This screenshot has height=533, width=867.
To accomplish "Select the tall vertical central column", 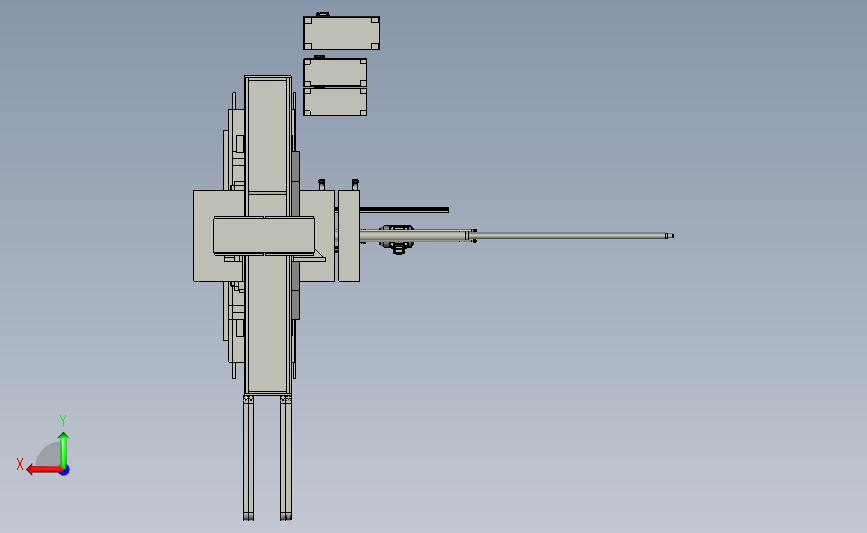I will coord(268,235).
